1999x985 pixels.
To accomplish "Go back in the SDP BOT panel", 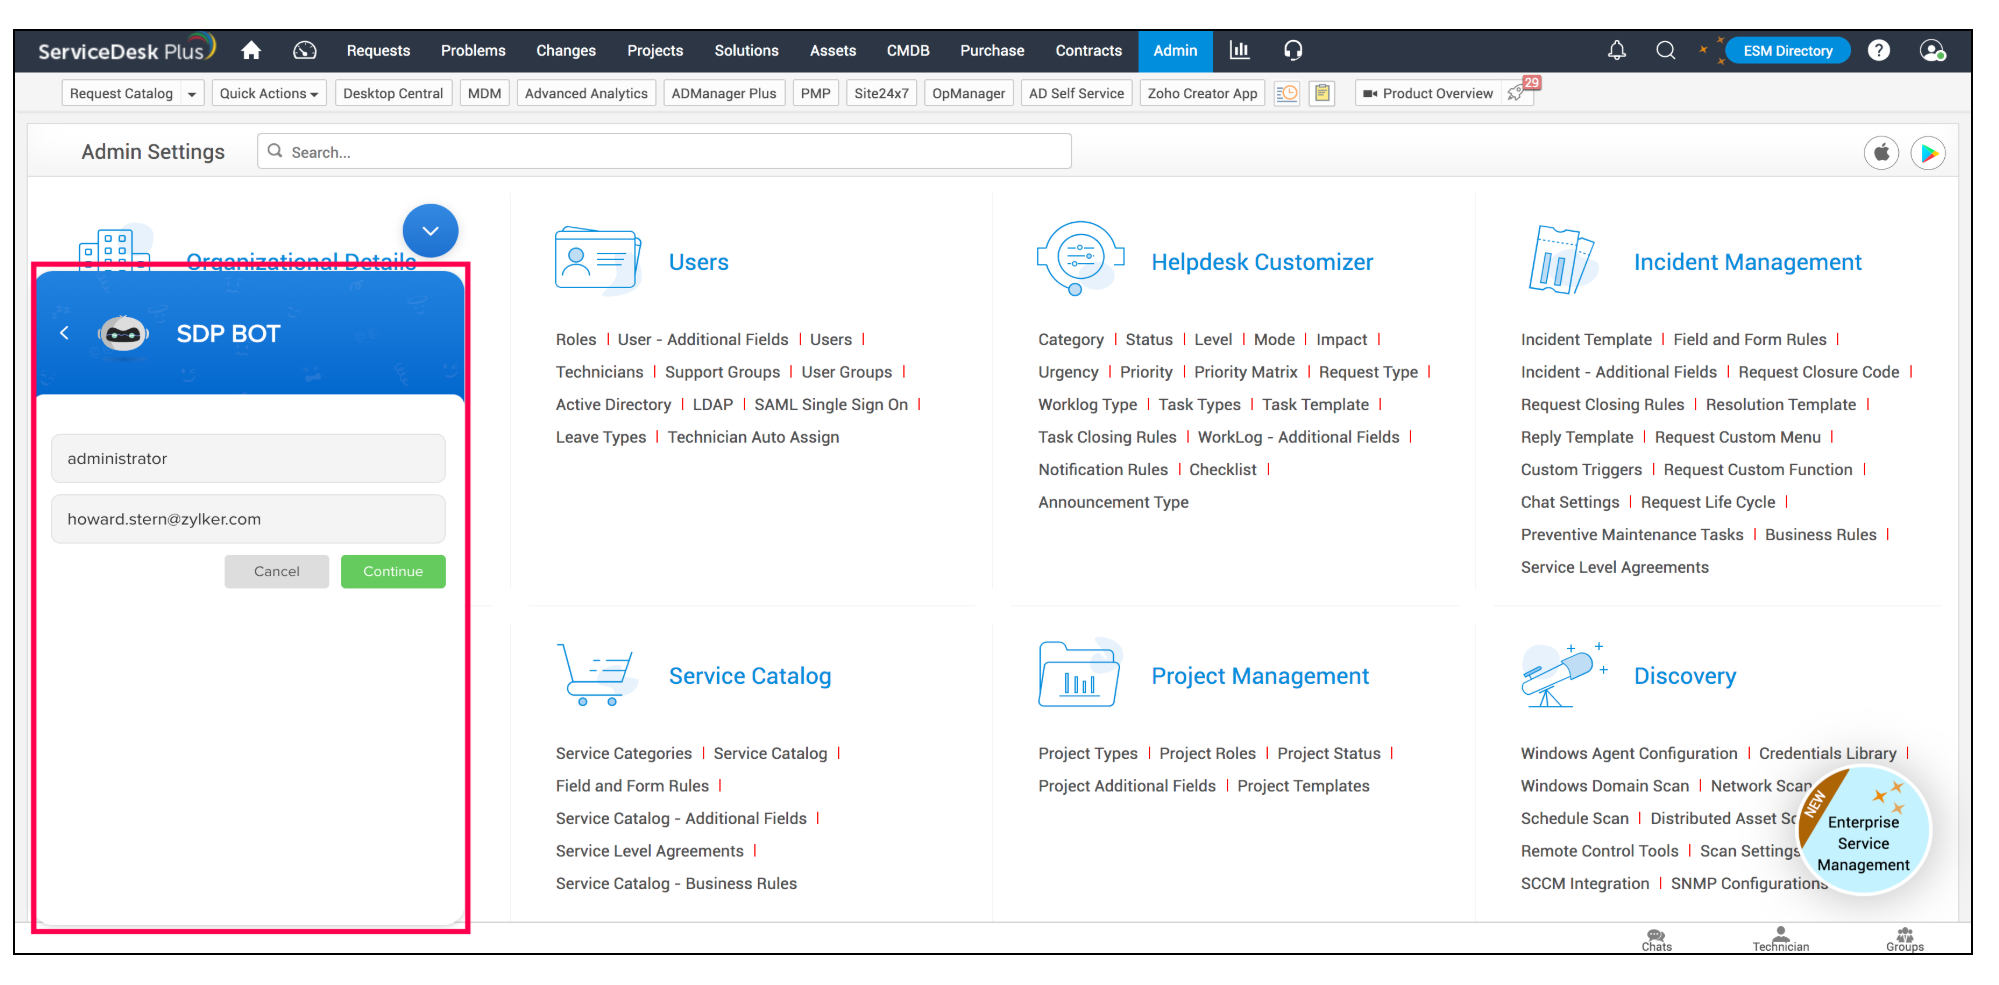I will (64, 333).
